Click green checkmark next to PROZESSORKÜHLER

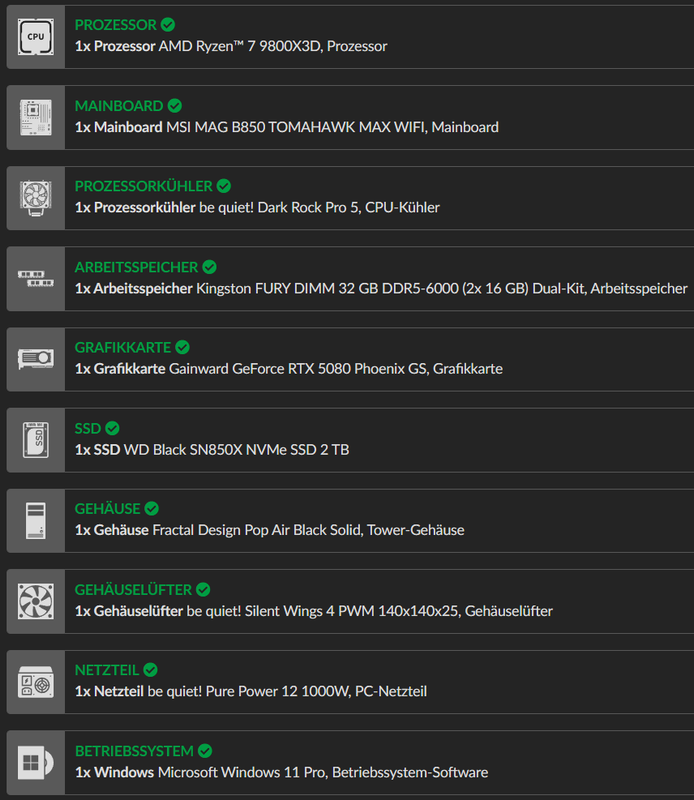click(224, 186)
